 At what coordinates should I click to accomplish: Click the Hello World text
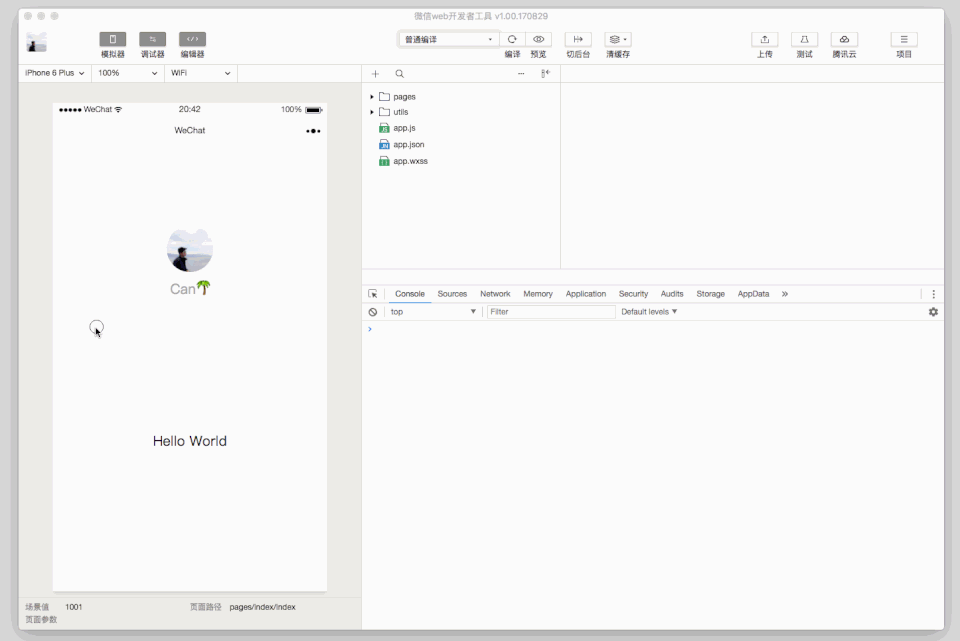click(x=190, y=441)
